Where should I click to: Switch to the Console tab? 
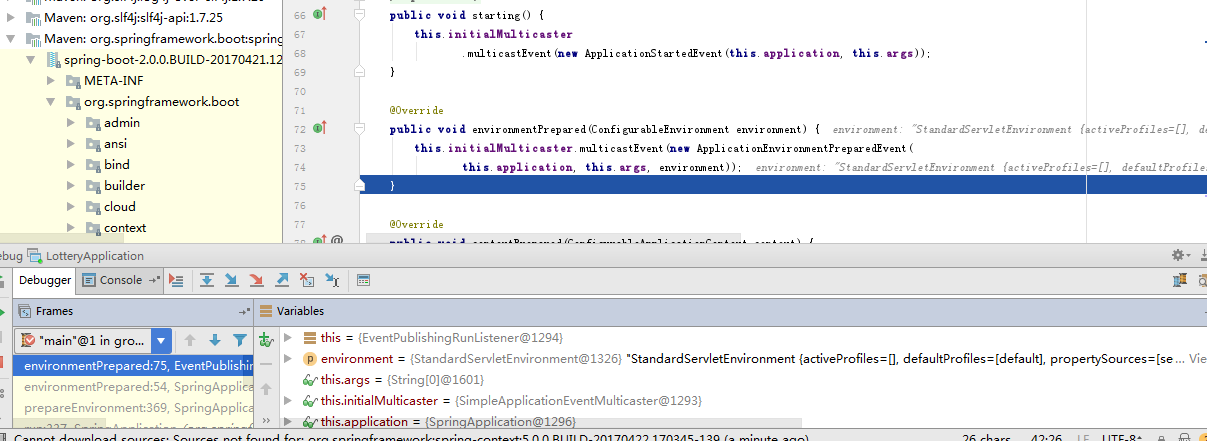121,280
